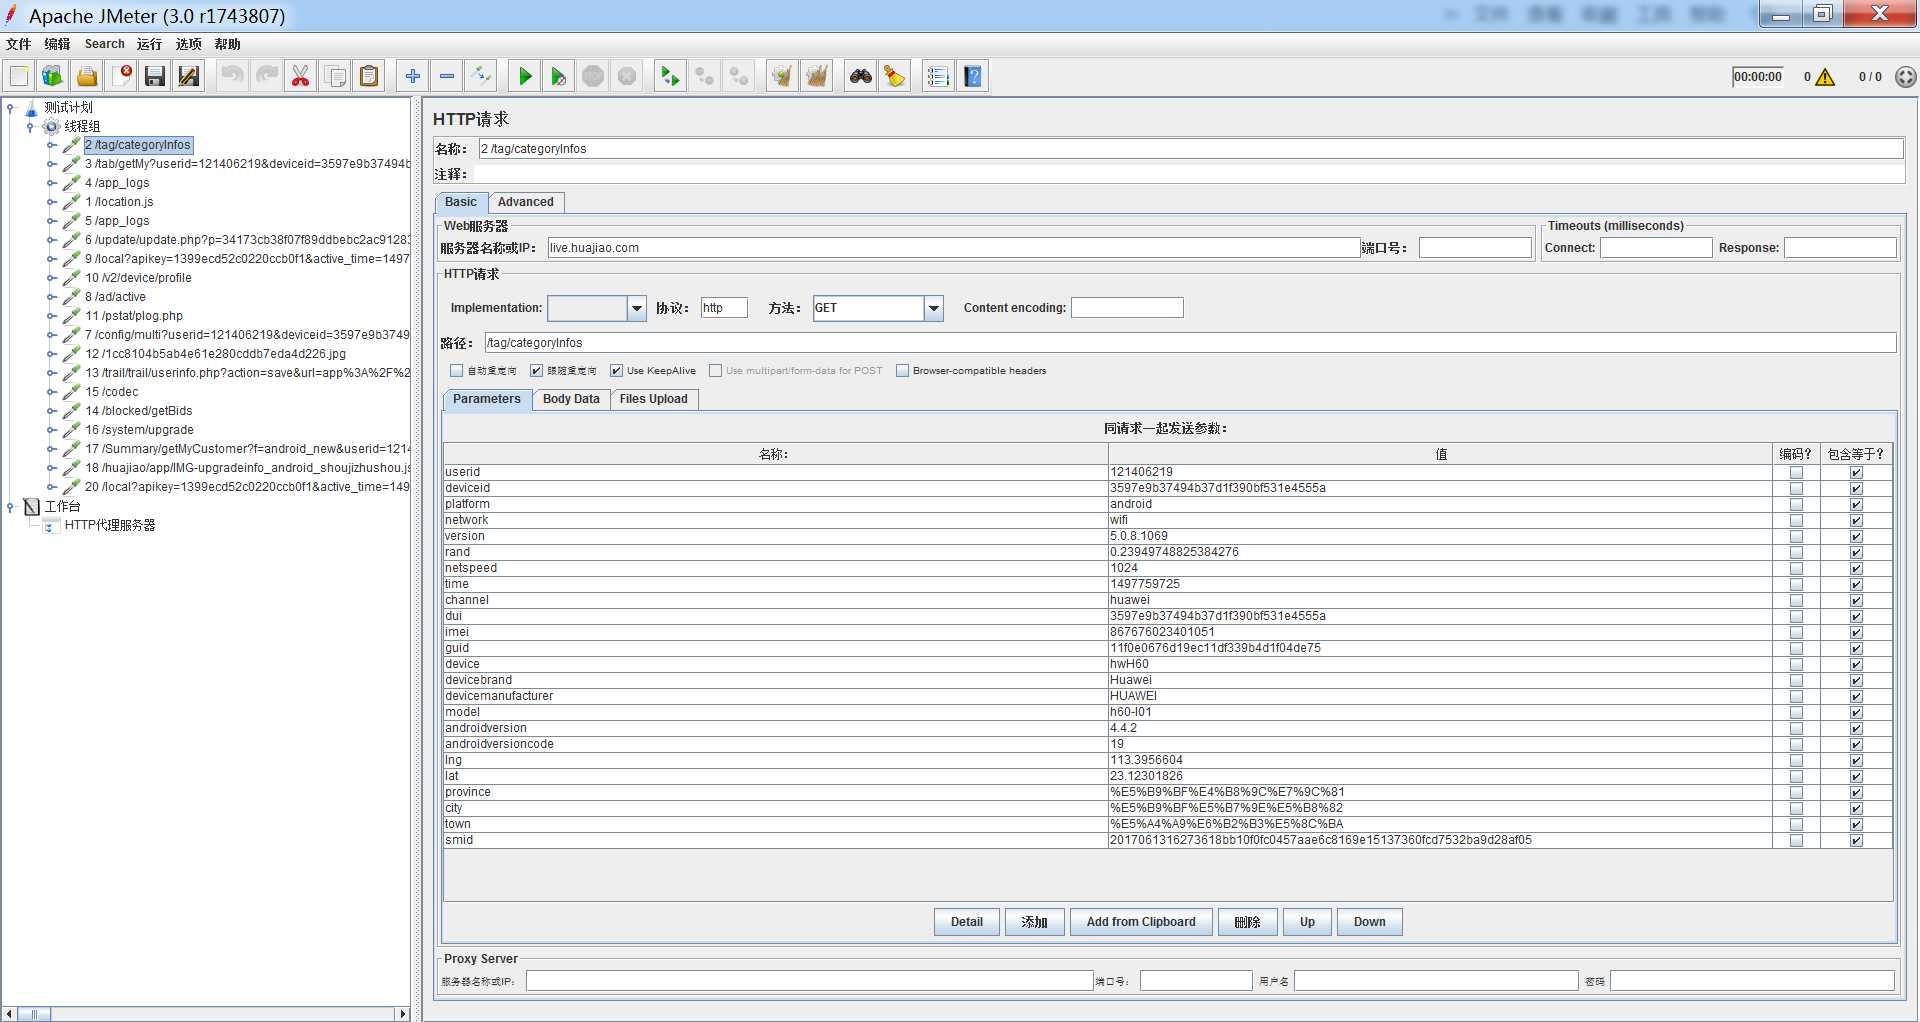This screenshot has width=1920, height=1022.
Task: Expand the '8 /ad/active' tree node
Action: [51, 297]
